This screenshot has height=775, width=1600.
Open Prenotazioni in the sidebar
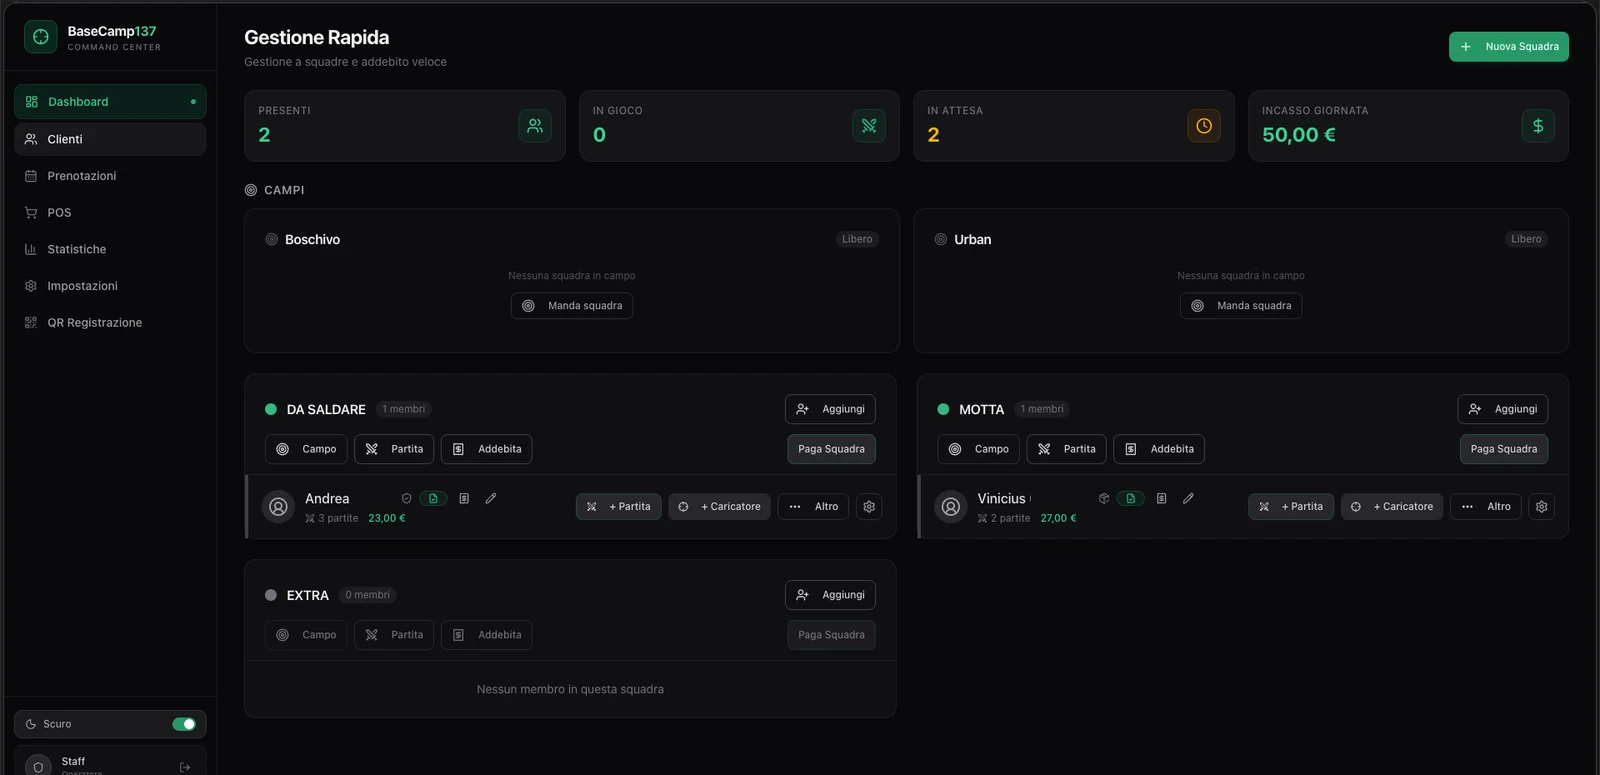click(x=110, y=176)
